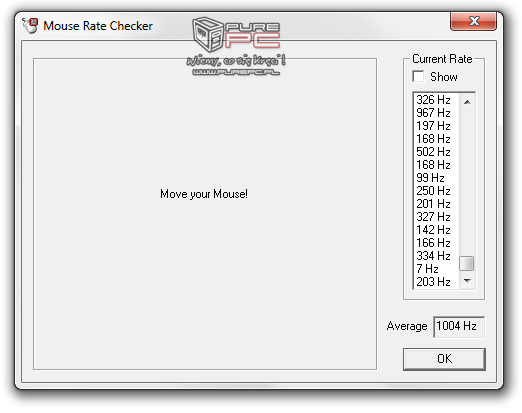This screenshot has height=413, width=522.
Task: Select the 334 Hz list entry
Action: click(436, 256)
